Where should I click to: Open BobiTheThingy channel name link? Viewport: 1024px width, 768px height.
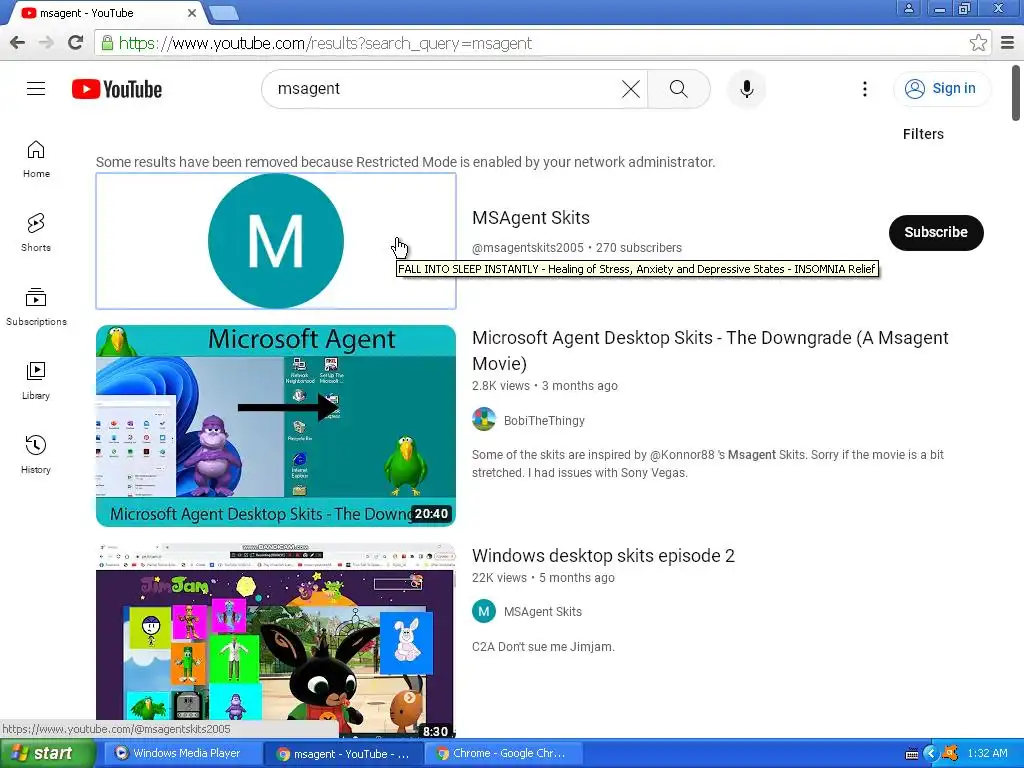point(544,421)
